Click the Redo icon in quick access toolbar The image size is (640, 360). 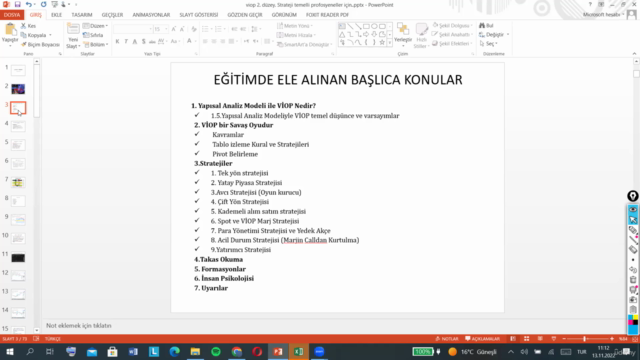[x=43, y=4]
